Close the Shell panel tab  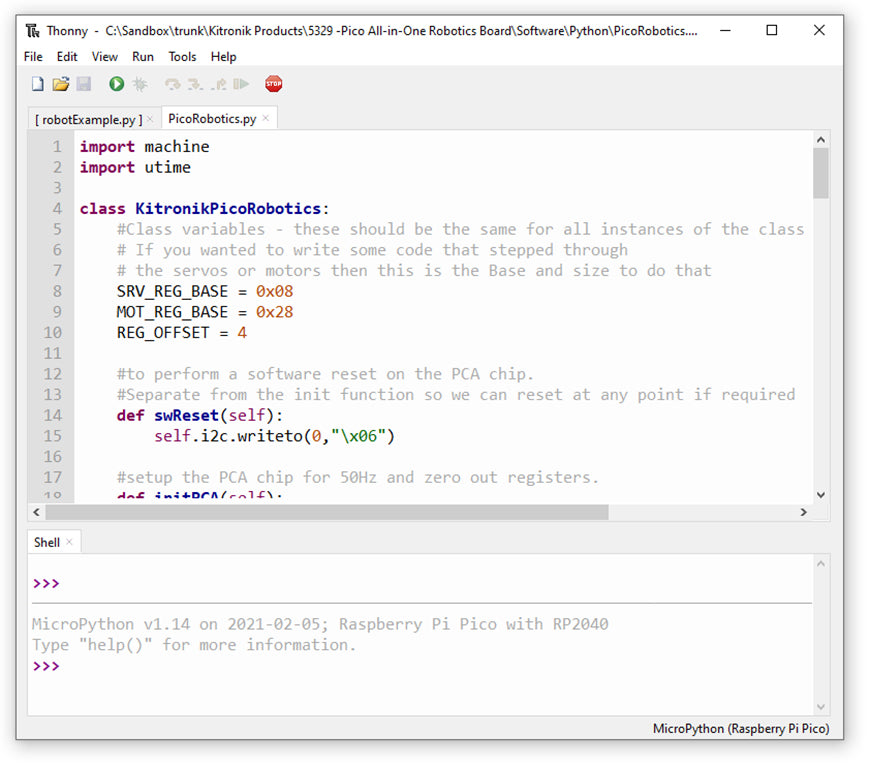[x=71, y=543]
